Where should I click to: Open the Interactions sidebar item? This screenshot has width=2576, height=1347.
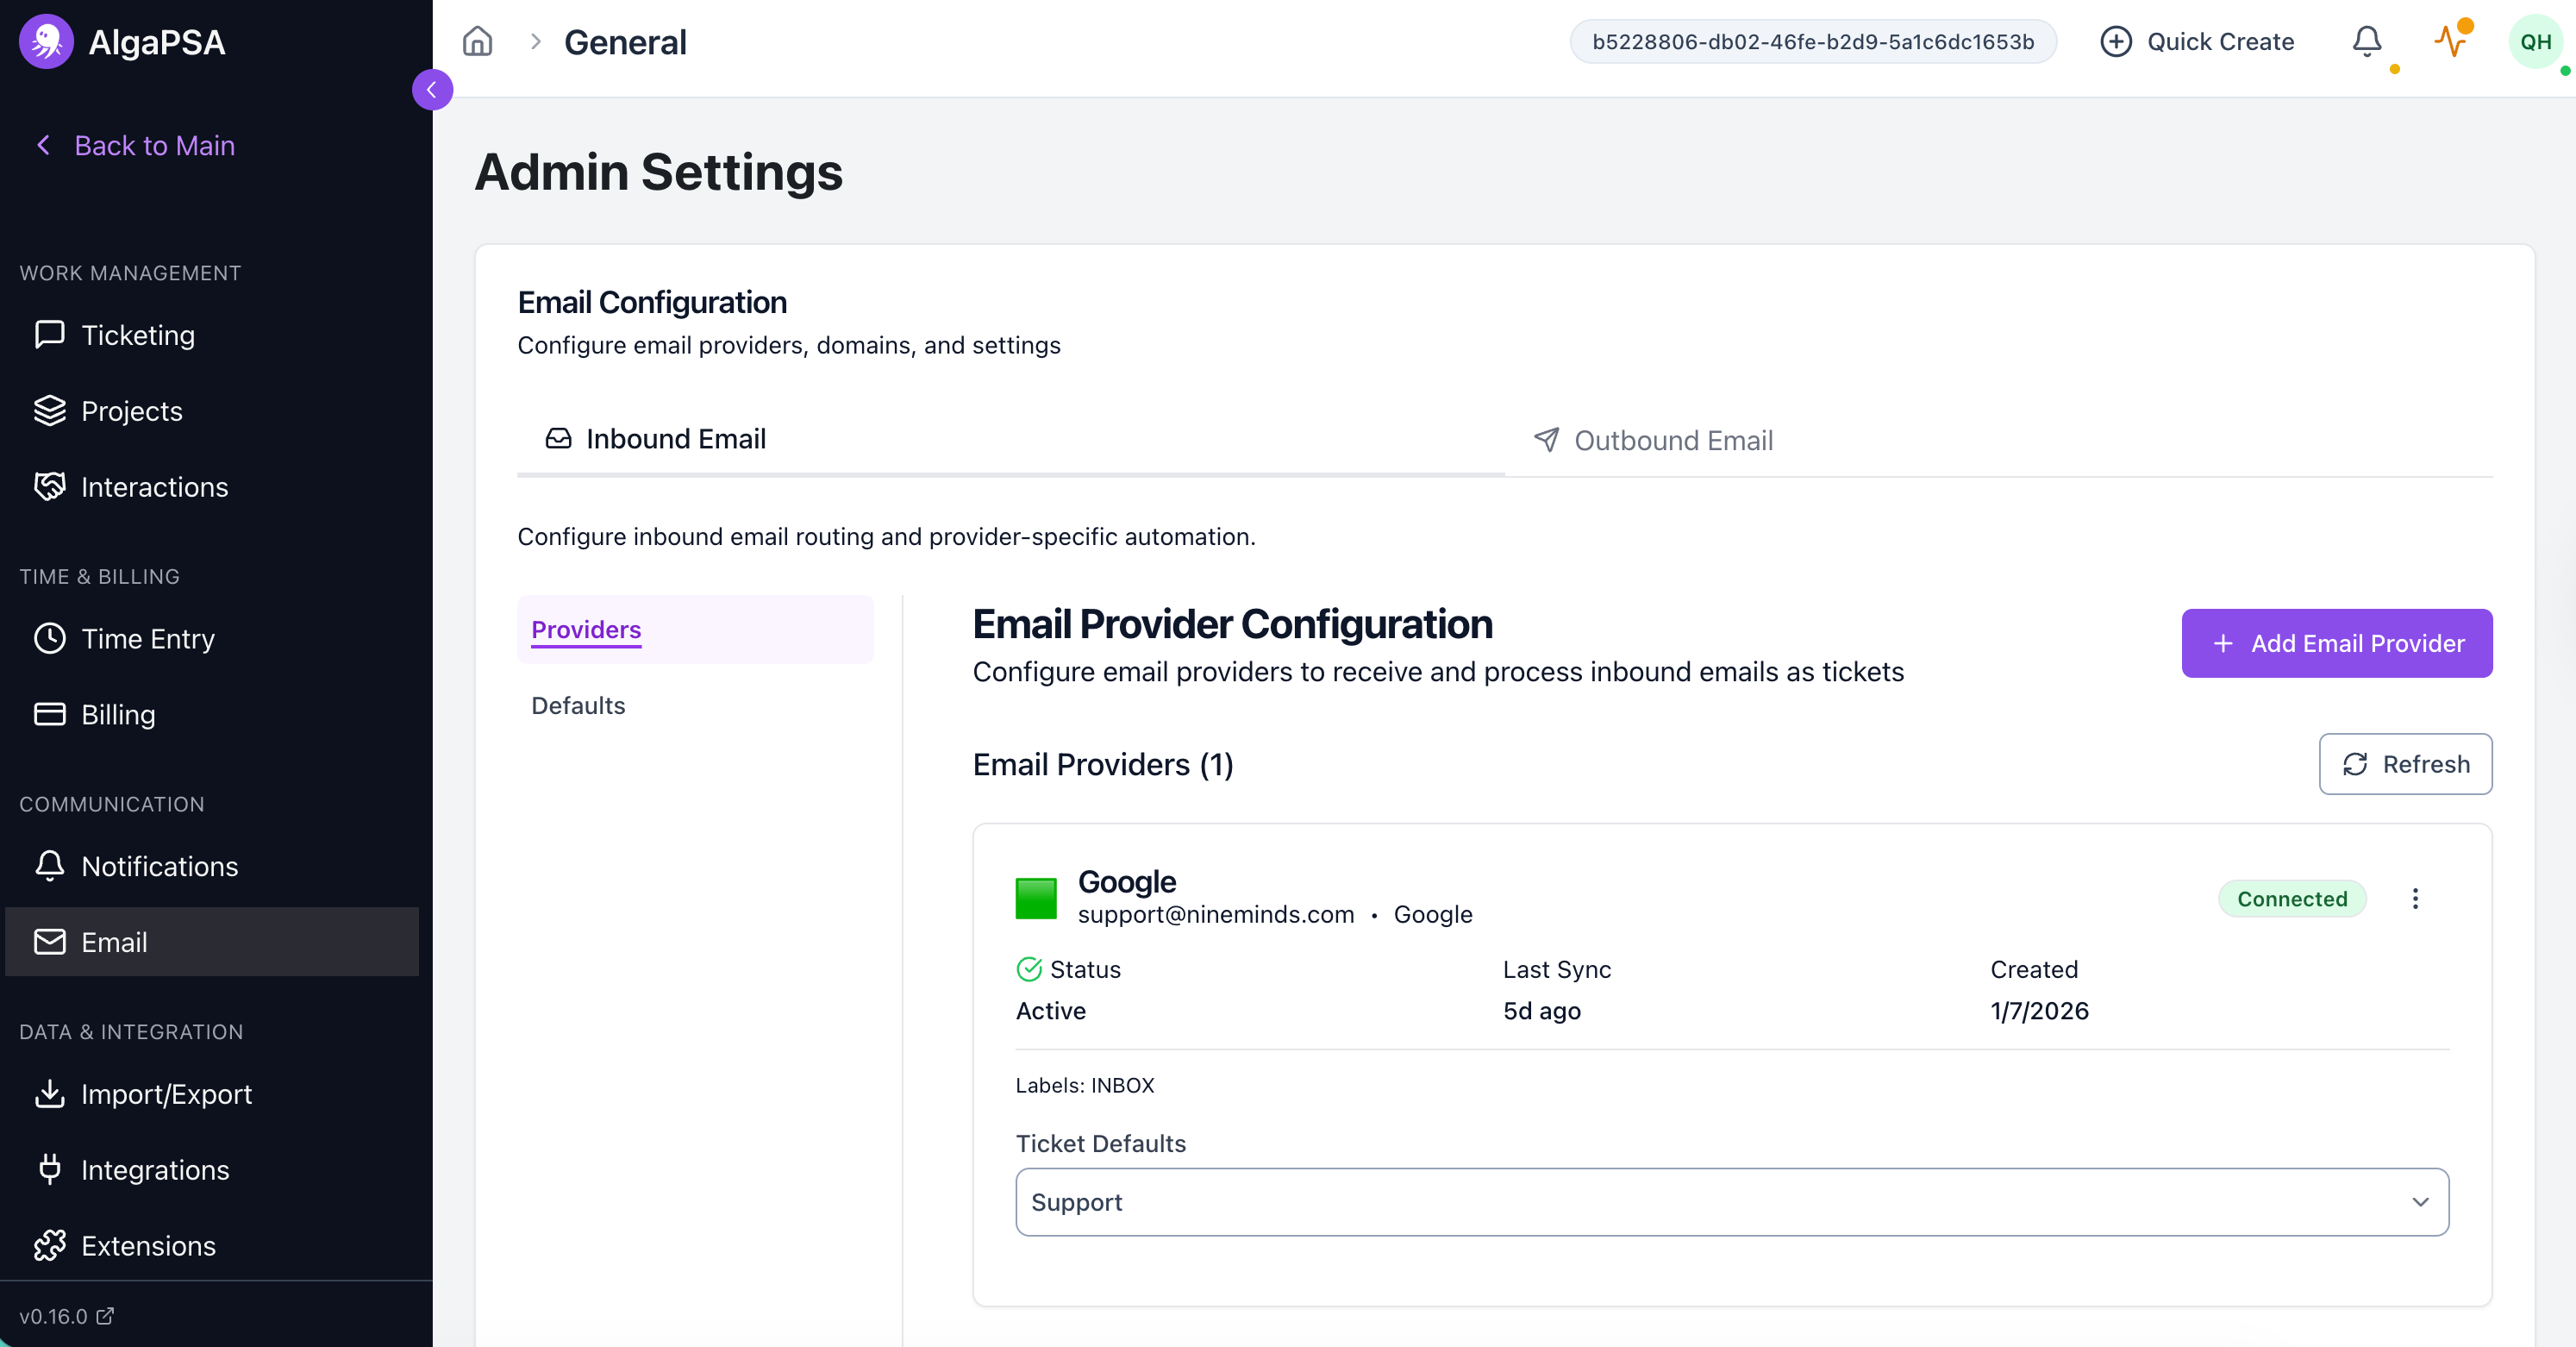pos(154,487)
